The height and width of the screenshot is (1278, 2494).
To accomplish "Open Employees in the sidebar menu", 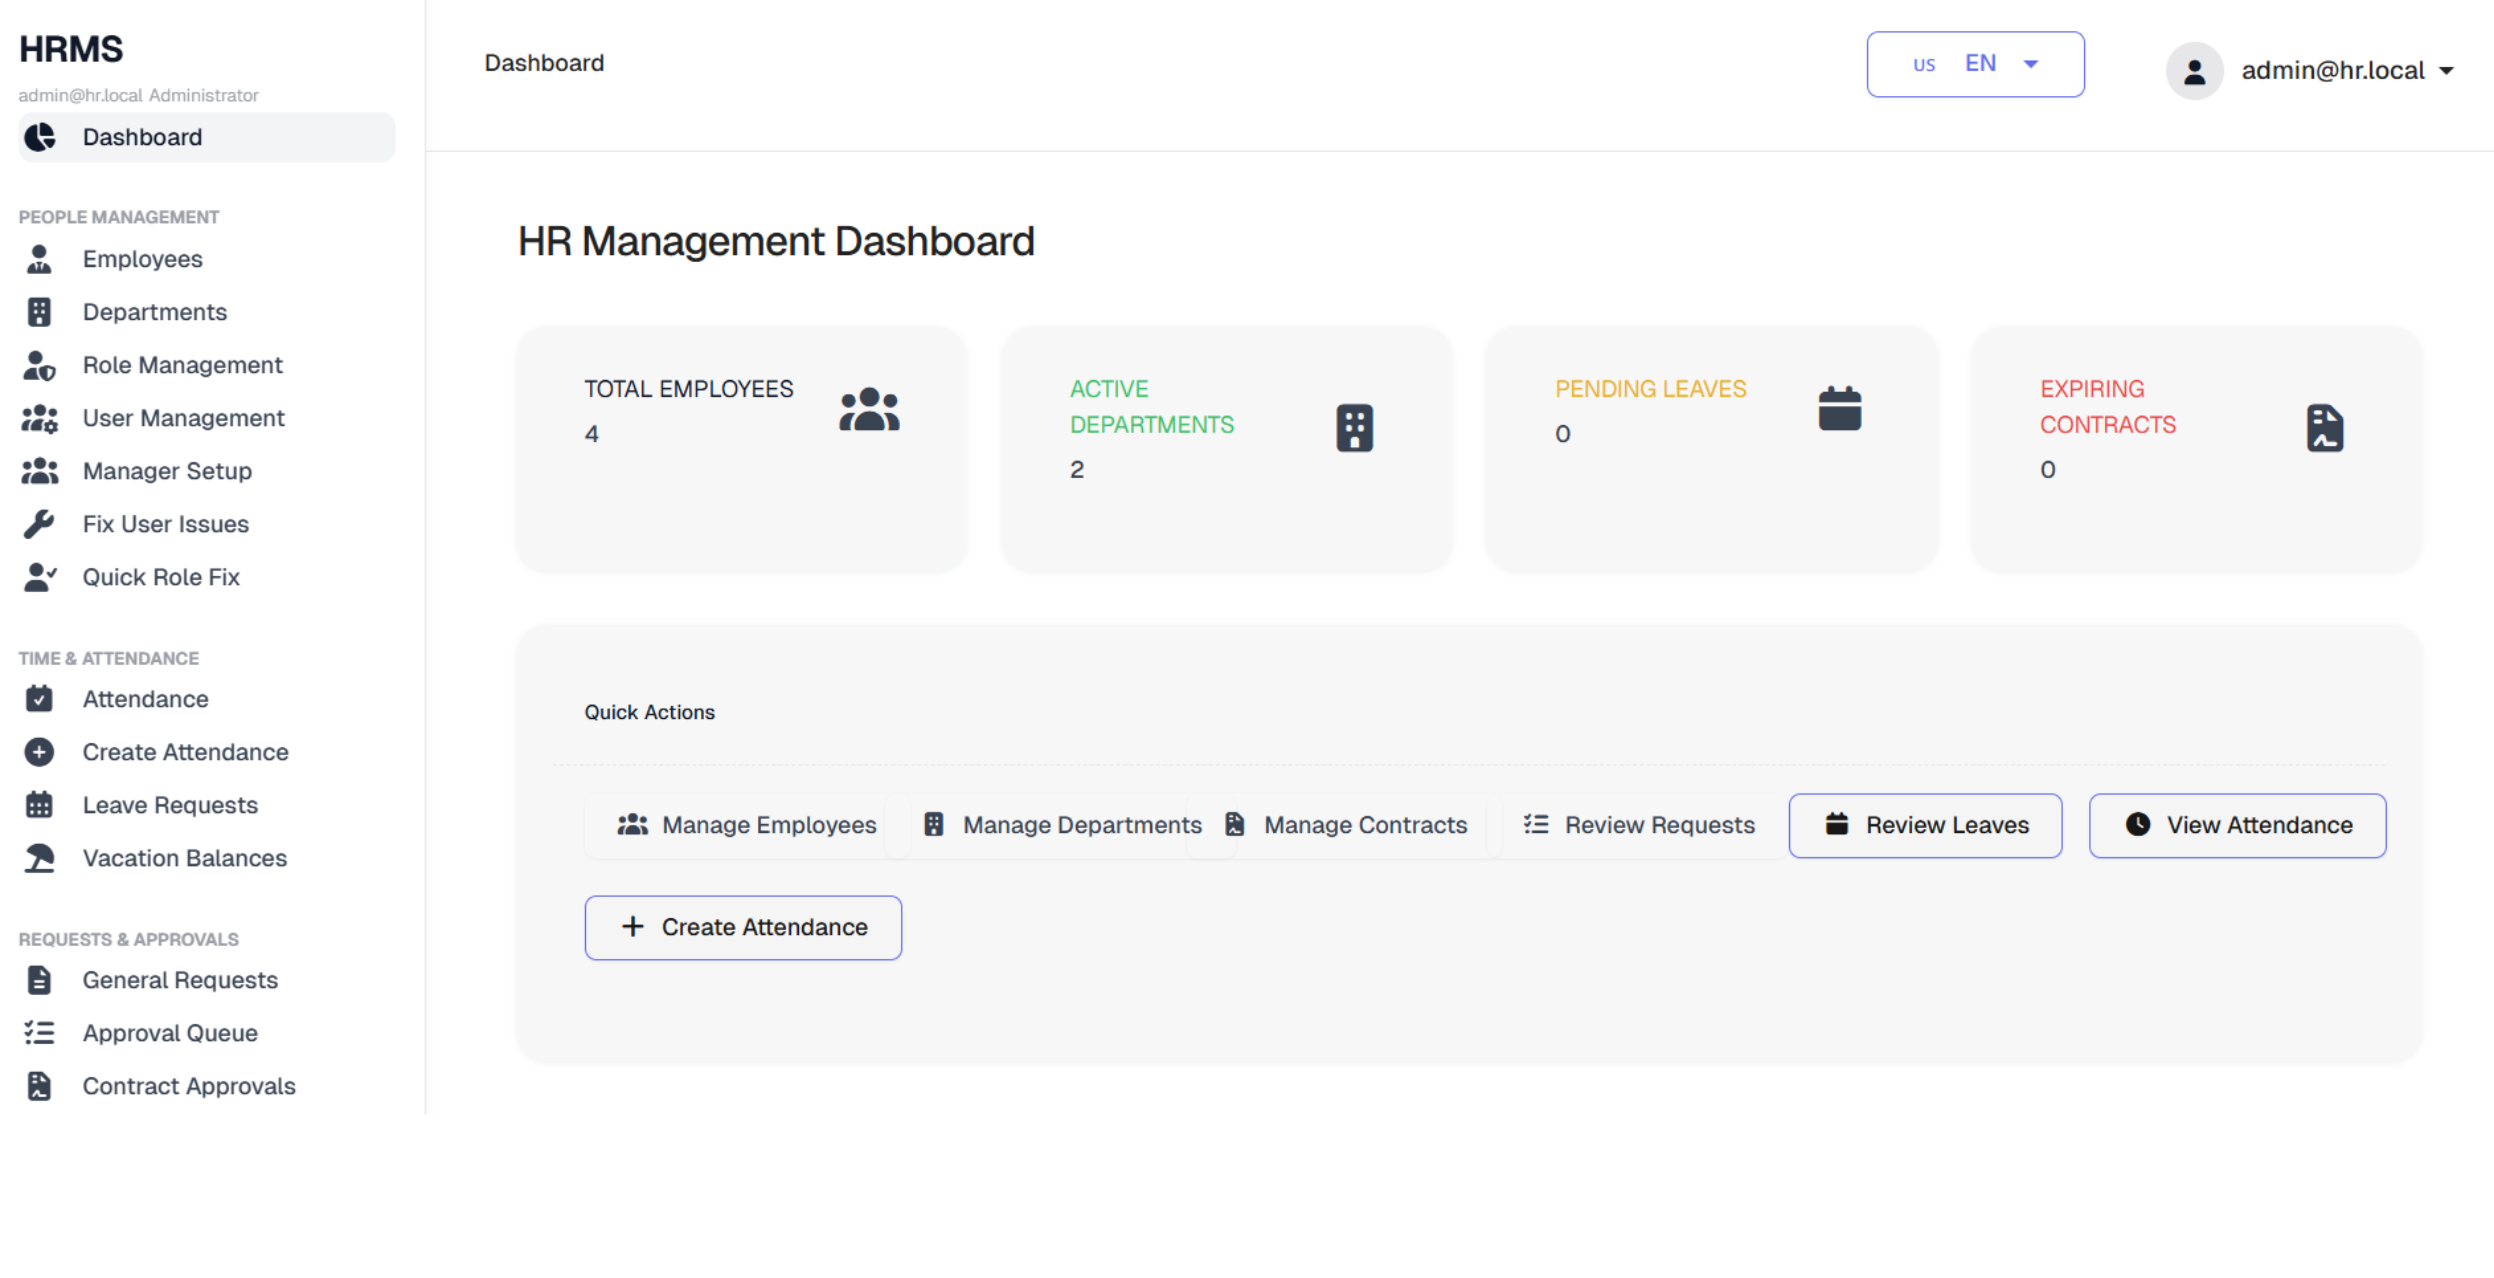I will pyautogui.click(x=143, y=259).
